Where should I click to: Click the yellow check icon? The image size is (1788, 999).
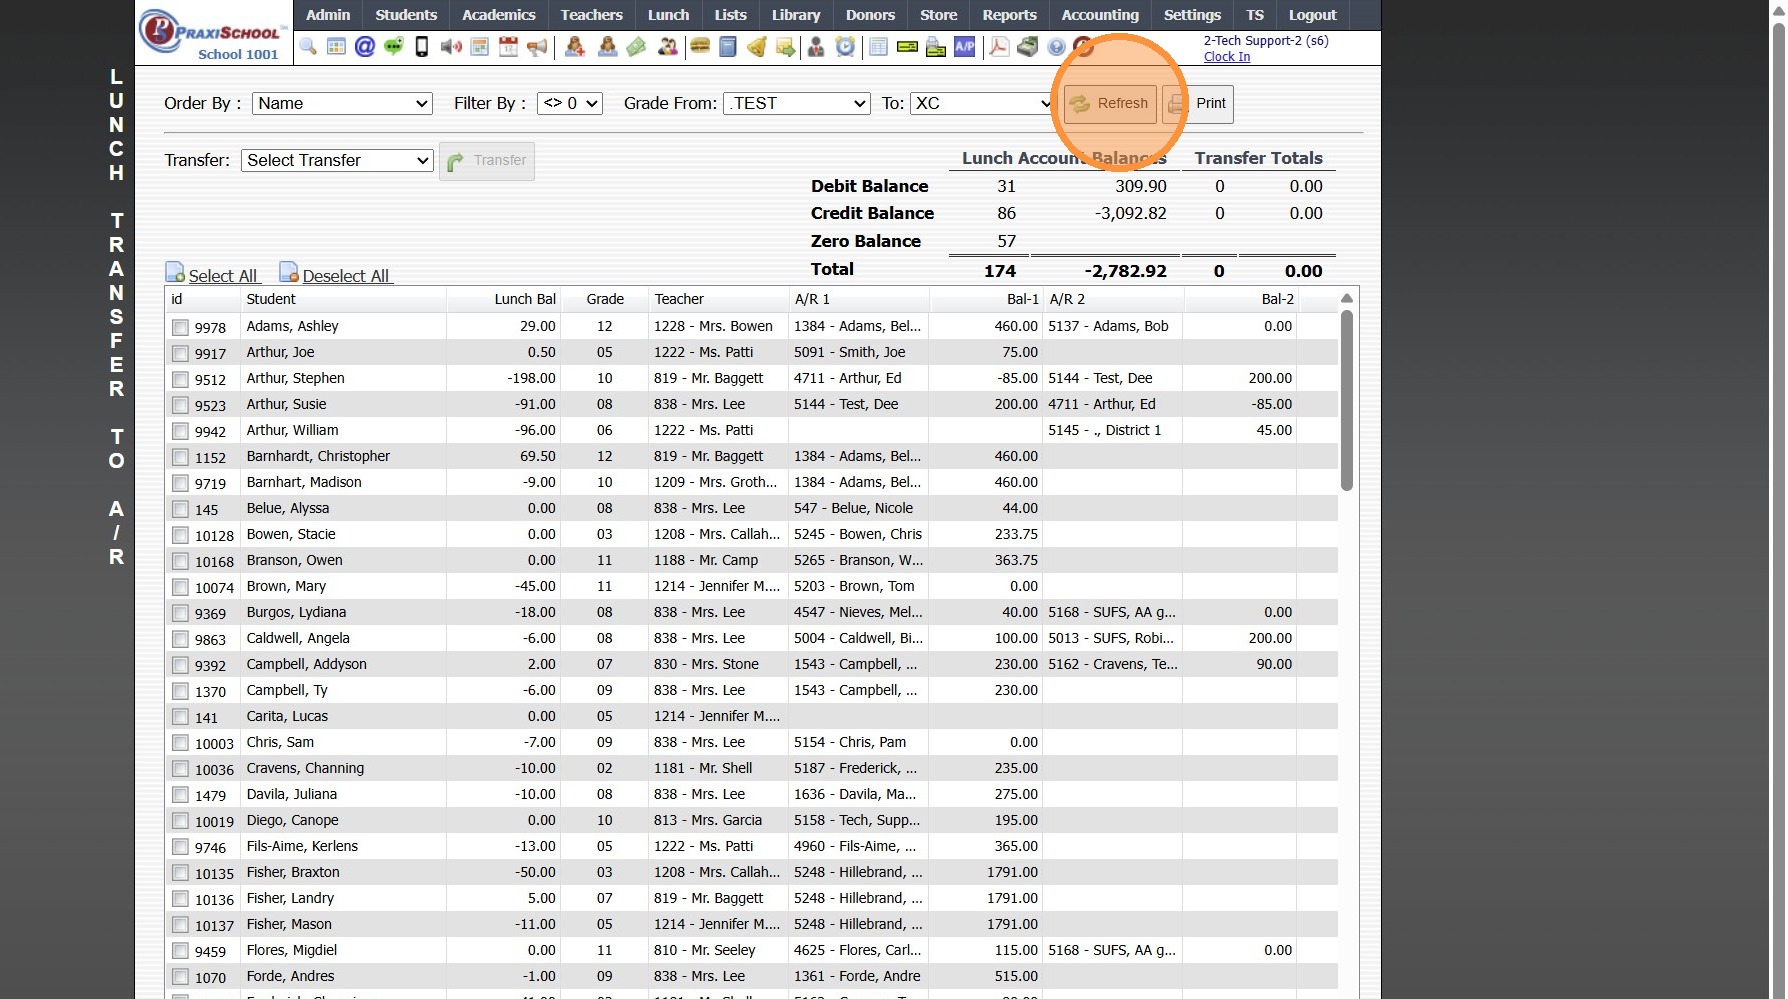[907, 47]
